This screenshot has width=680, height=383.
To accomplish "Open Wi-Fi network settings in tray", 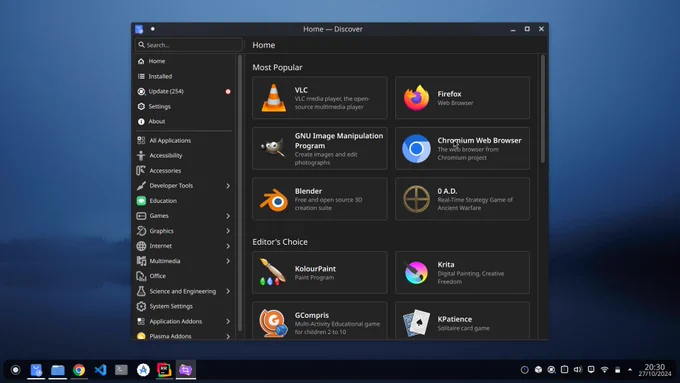I will (x=605, y=370).
